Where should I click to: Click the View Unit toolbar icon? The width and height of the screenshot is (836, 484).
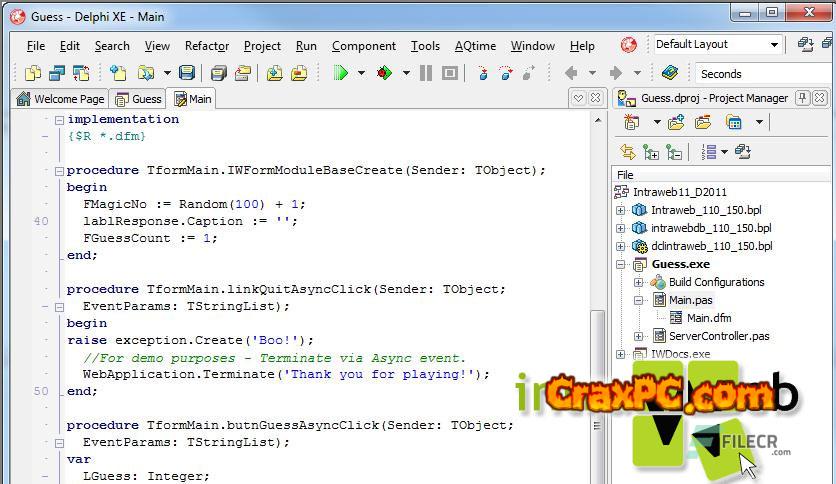click(33, 73)
